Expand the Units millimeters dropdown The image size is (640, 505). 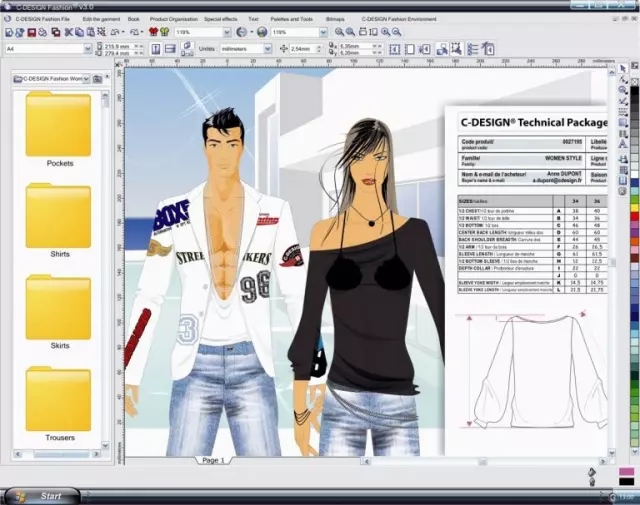[266, 48]
